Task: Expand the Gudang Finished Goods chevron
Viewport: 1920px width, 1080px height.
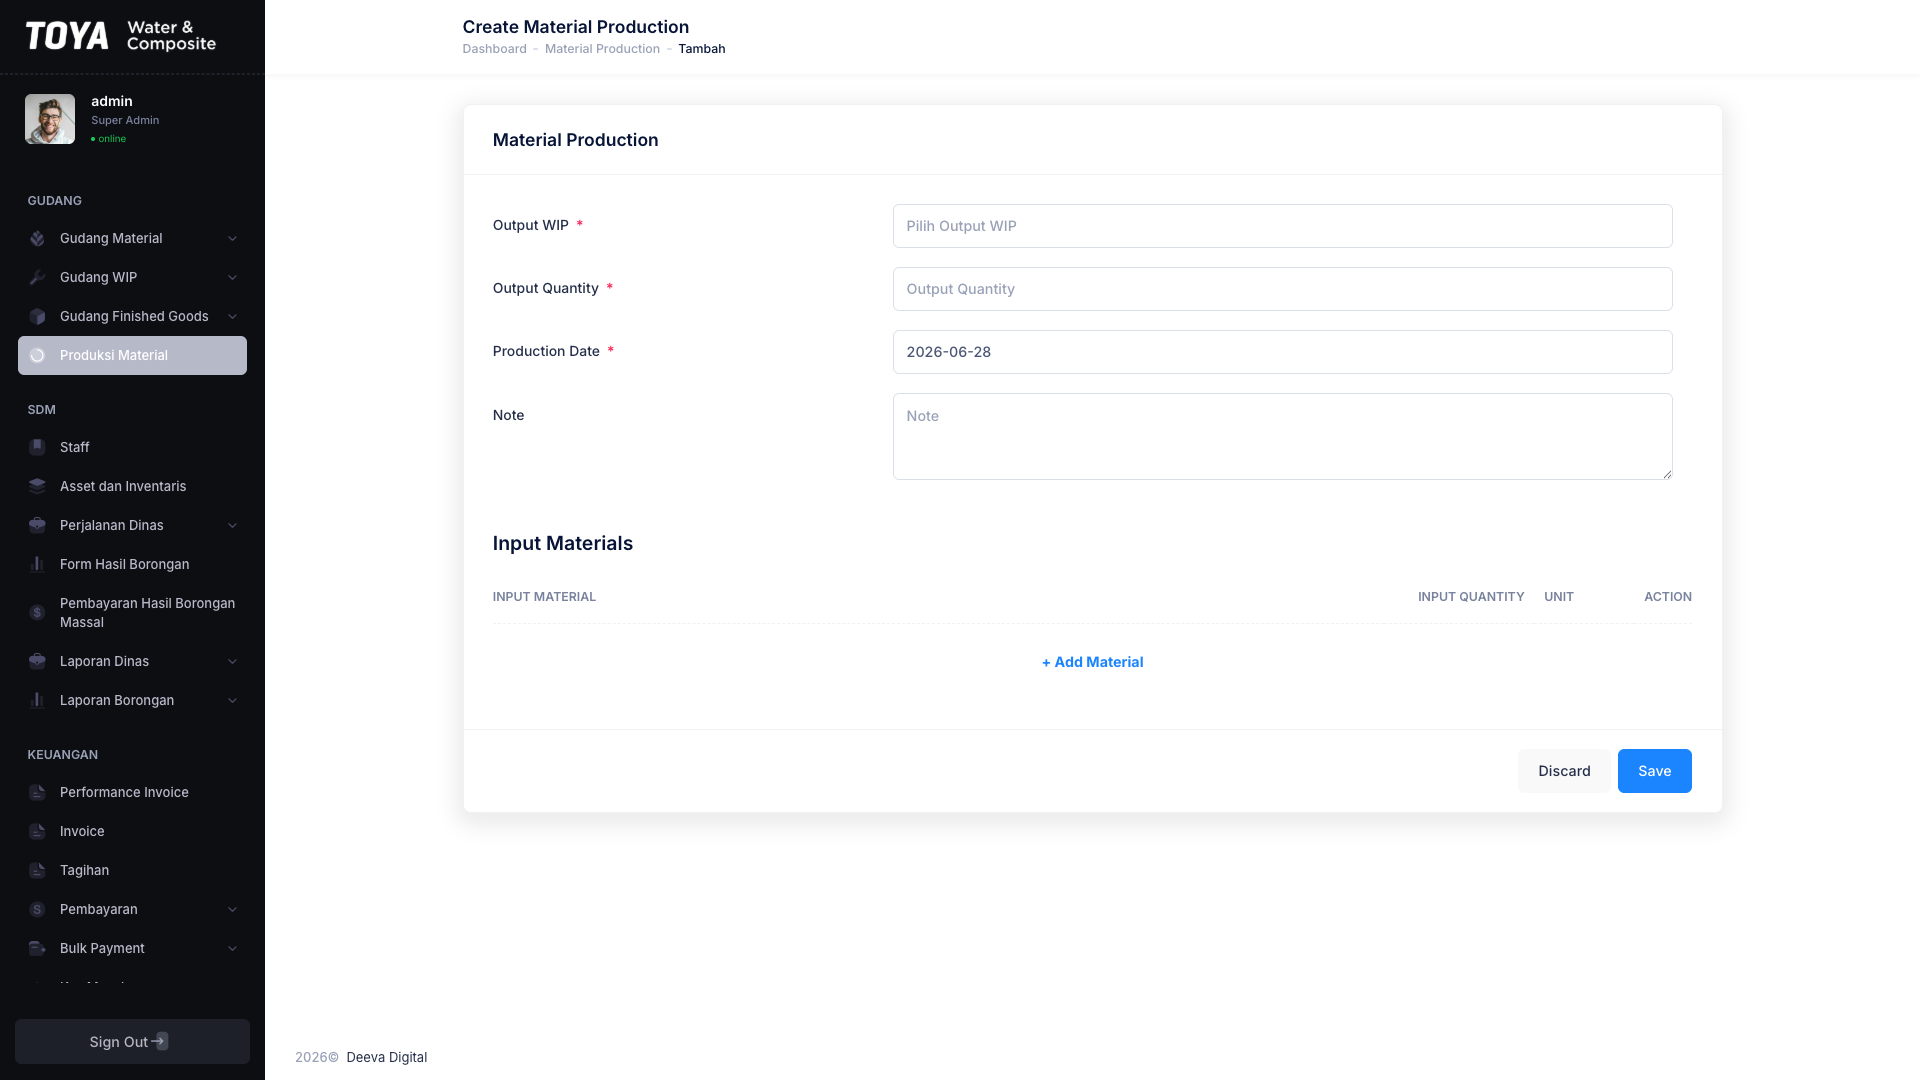Action: pos(232,316)
